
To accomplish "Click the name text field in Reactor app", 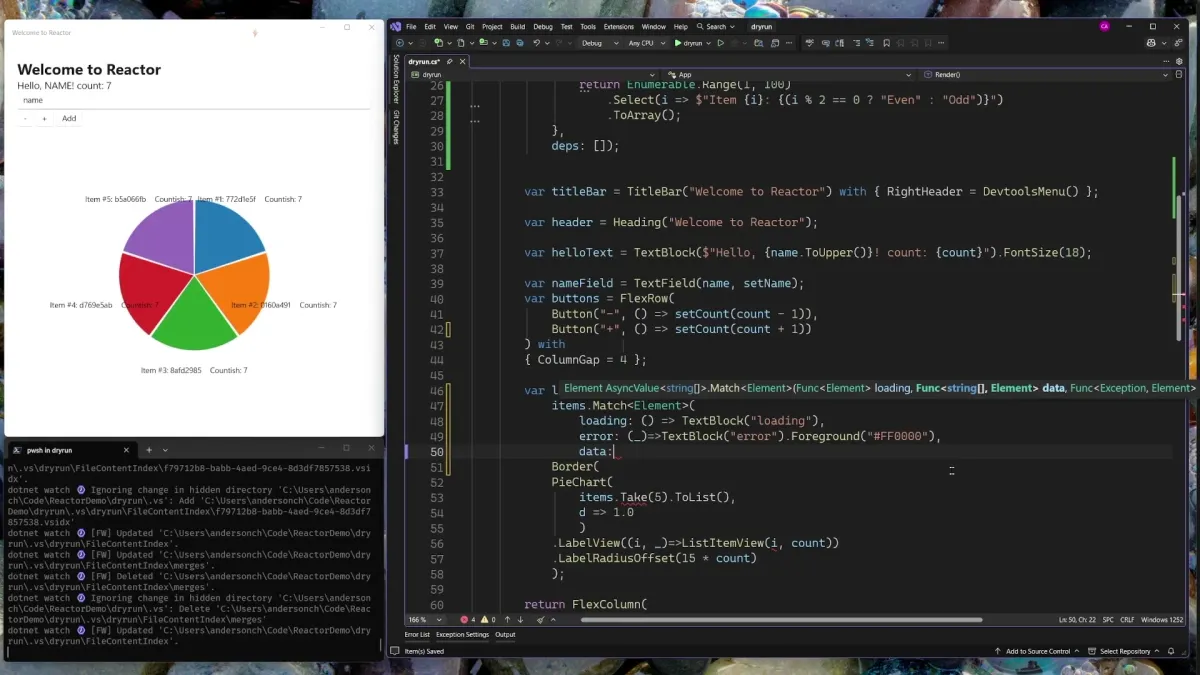I will [194, 100].
